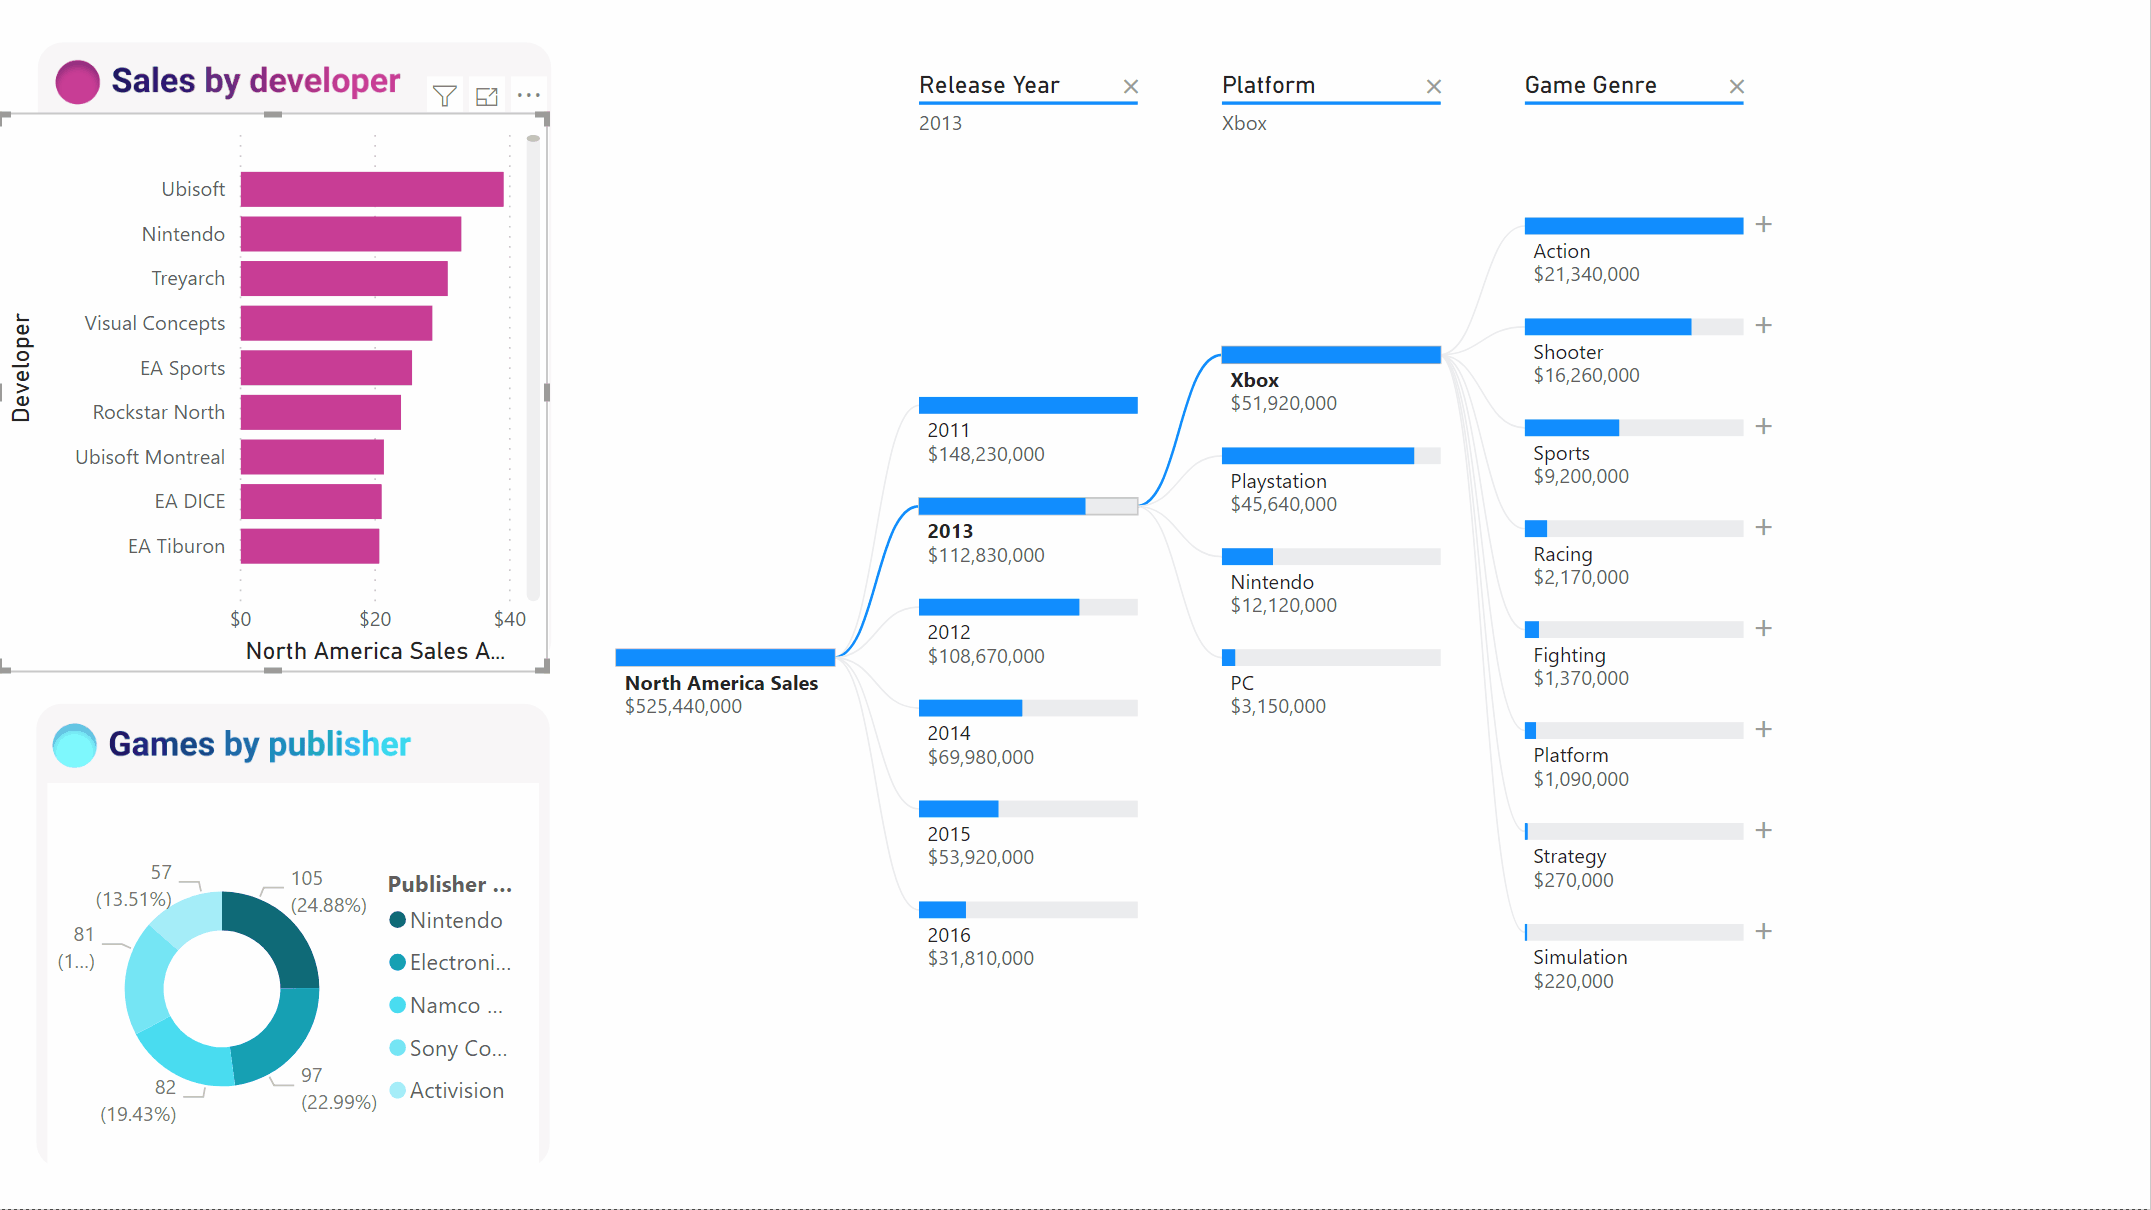
Task: Close the Platform filter
Action: click(1433, 84)
